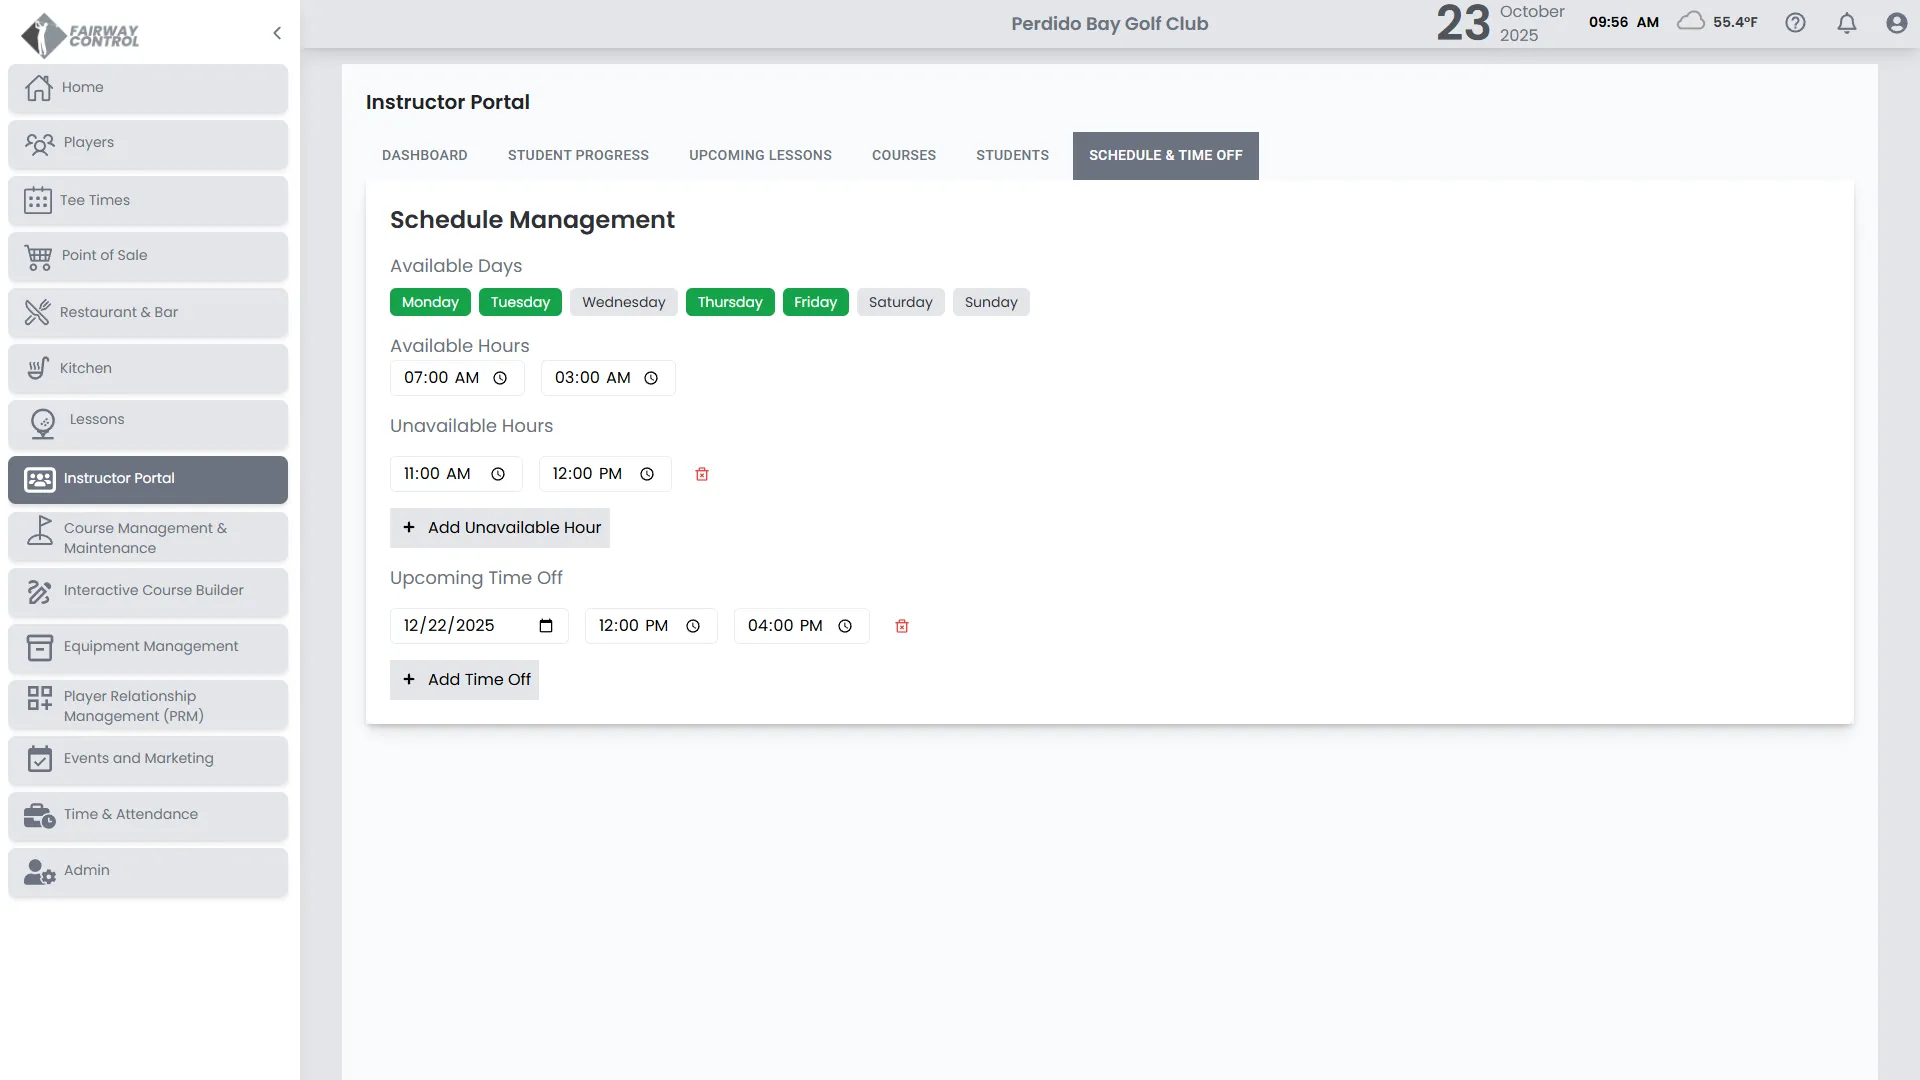Open the notifications bell
The height and width of the screenshot is (1080, 1920).
(1847, 23)
